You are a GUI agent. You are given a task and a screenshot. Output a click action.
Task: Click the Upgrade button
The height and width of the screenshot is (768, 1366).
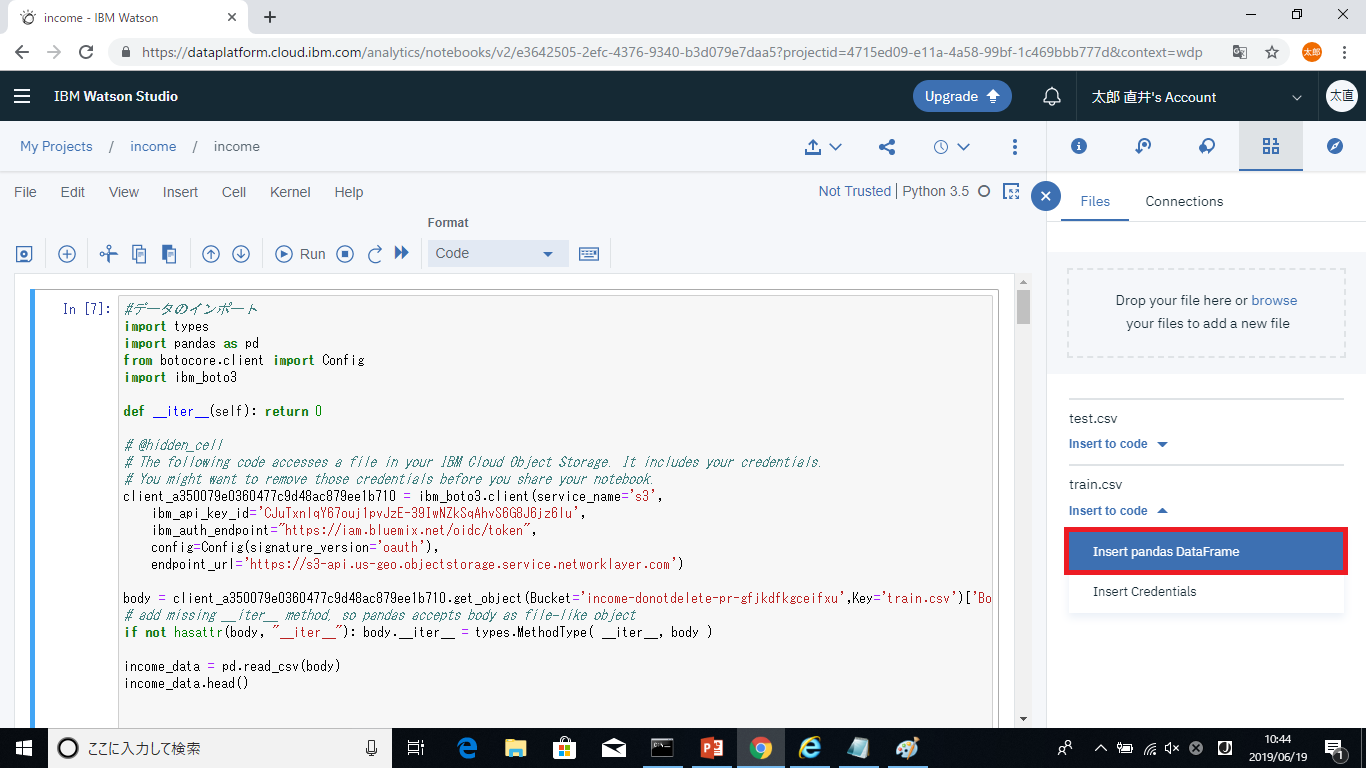click(x=962, y=96)
